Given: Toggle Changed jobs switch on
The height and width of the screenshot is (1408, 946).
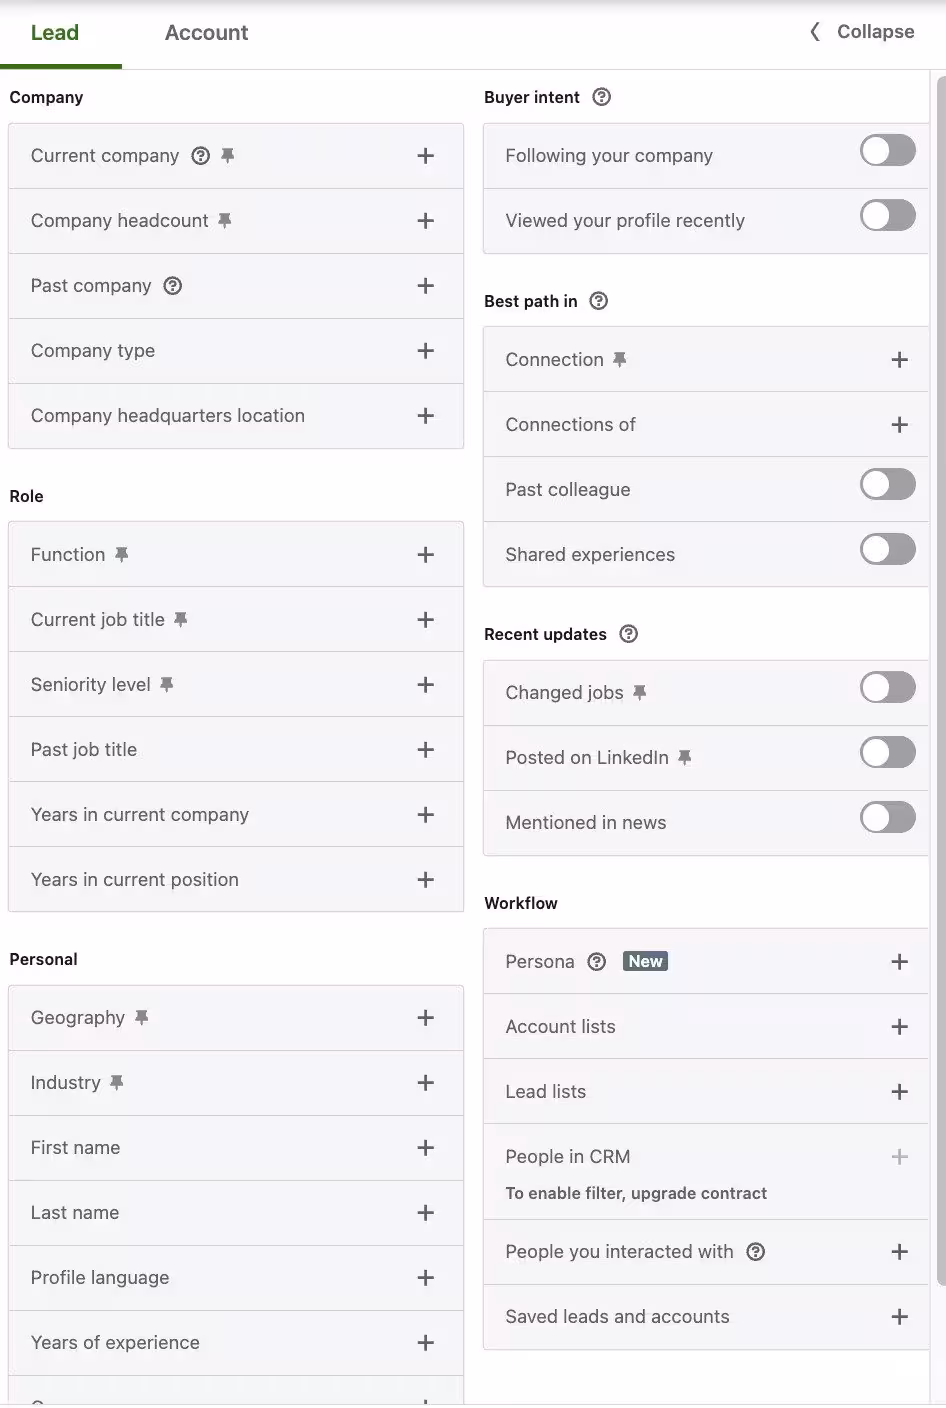Looking at the screenshot, I should pyautogui.click(x=887, y=688).
